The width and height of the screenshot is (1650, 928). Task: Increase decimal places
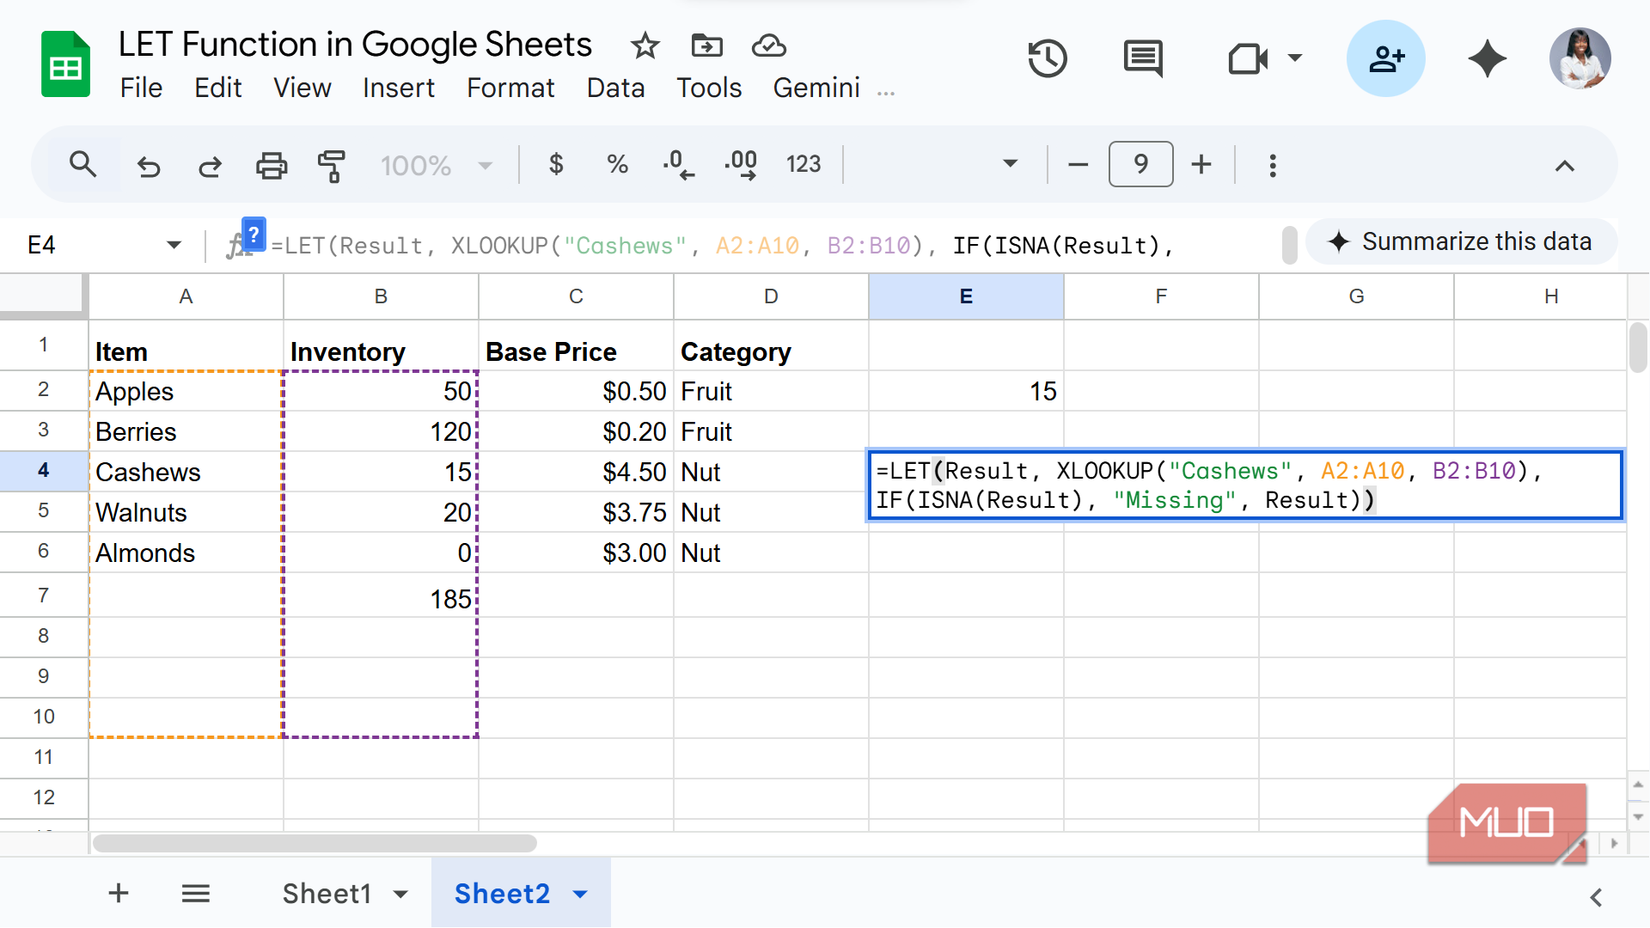click(740, 164)
